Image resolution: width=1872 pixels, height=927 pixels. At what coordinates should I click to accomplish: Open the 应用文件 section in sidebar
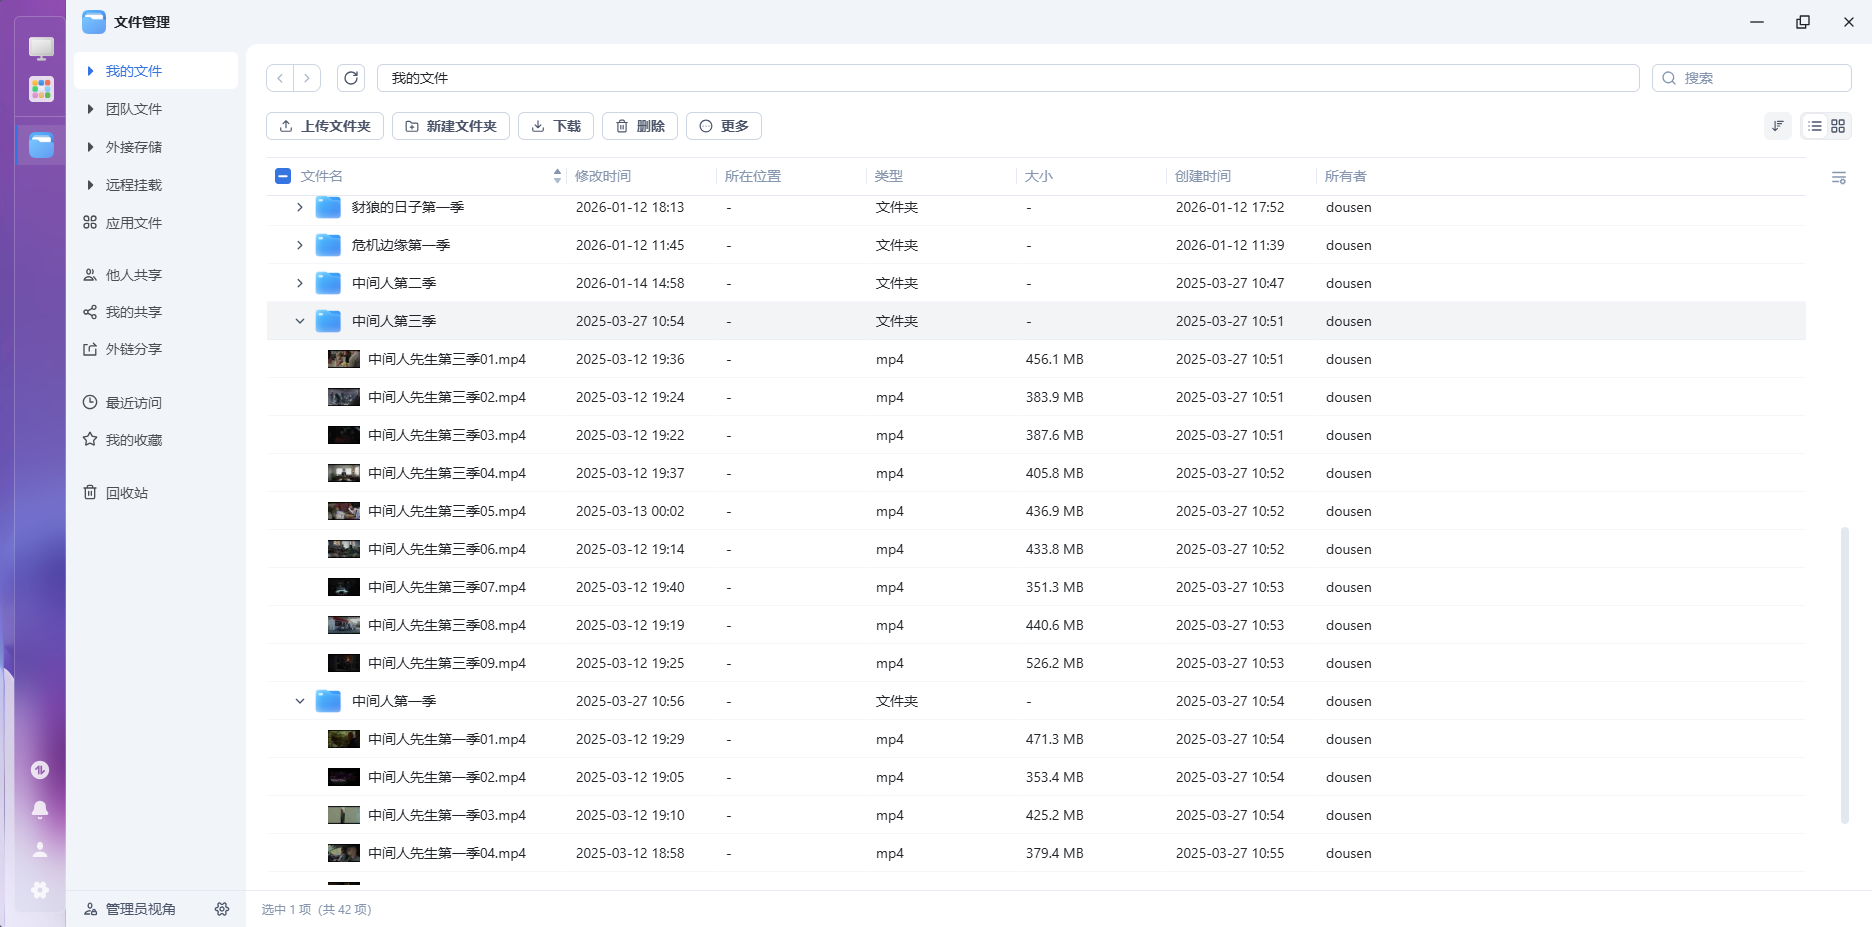click(132, 222)
